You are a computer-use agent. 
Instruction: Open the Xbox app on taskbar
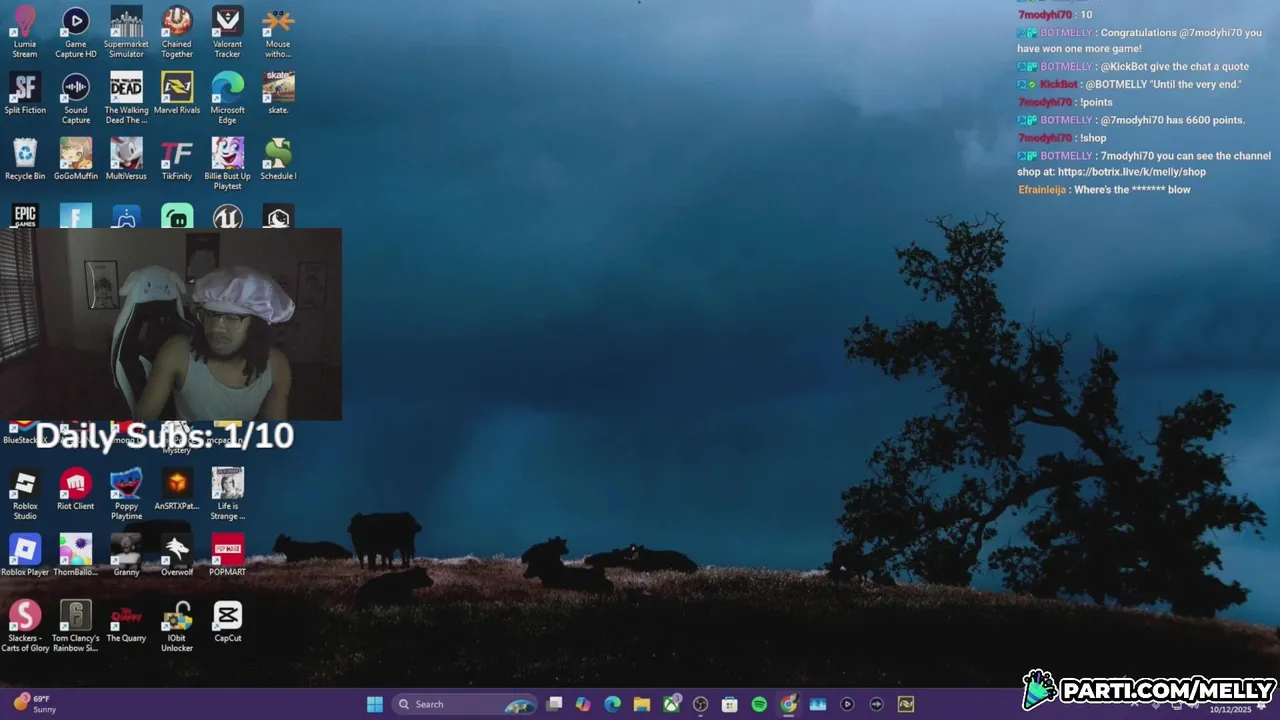[x=671, y=704]
